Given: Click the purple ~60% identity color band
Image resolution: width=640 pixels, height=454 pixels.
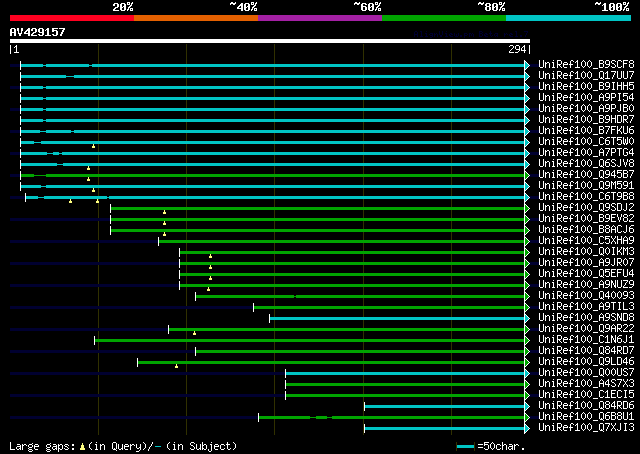Looking at the screenshot, I should pos(320,18).
